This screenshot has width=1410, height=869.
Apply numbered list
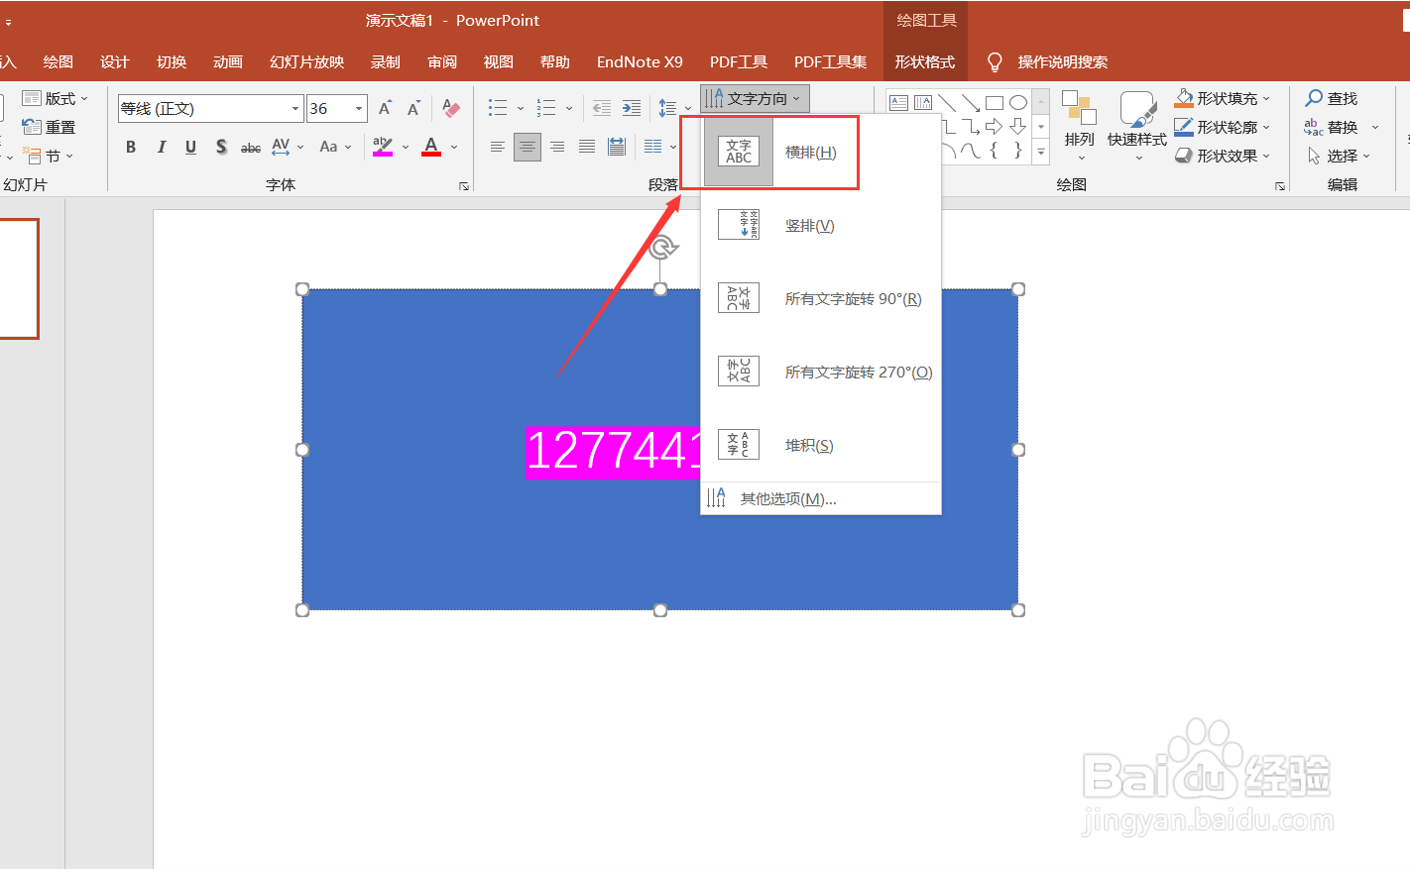point(546,108)
